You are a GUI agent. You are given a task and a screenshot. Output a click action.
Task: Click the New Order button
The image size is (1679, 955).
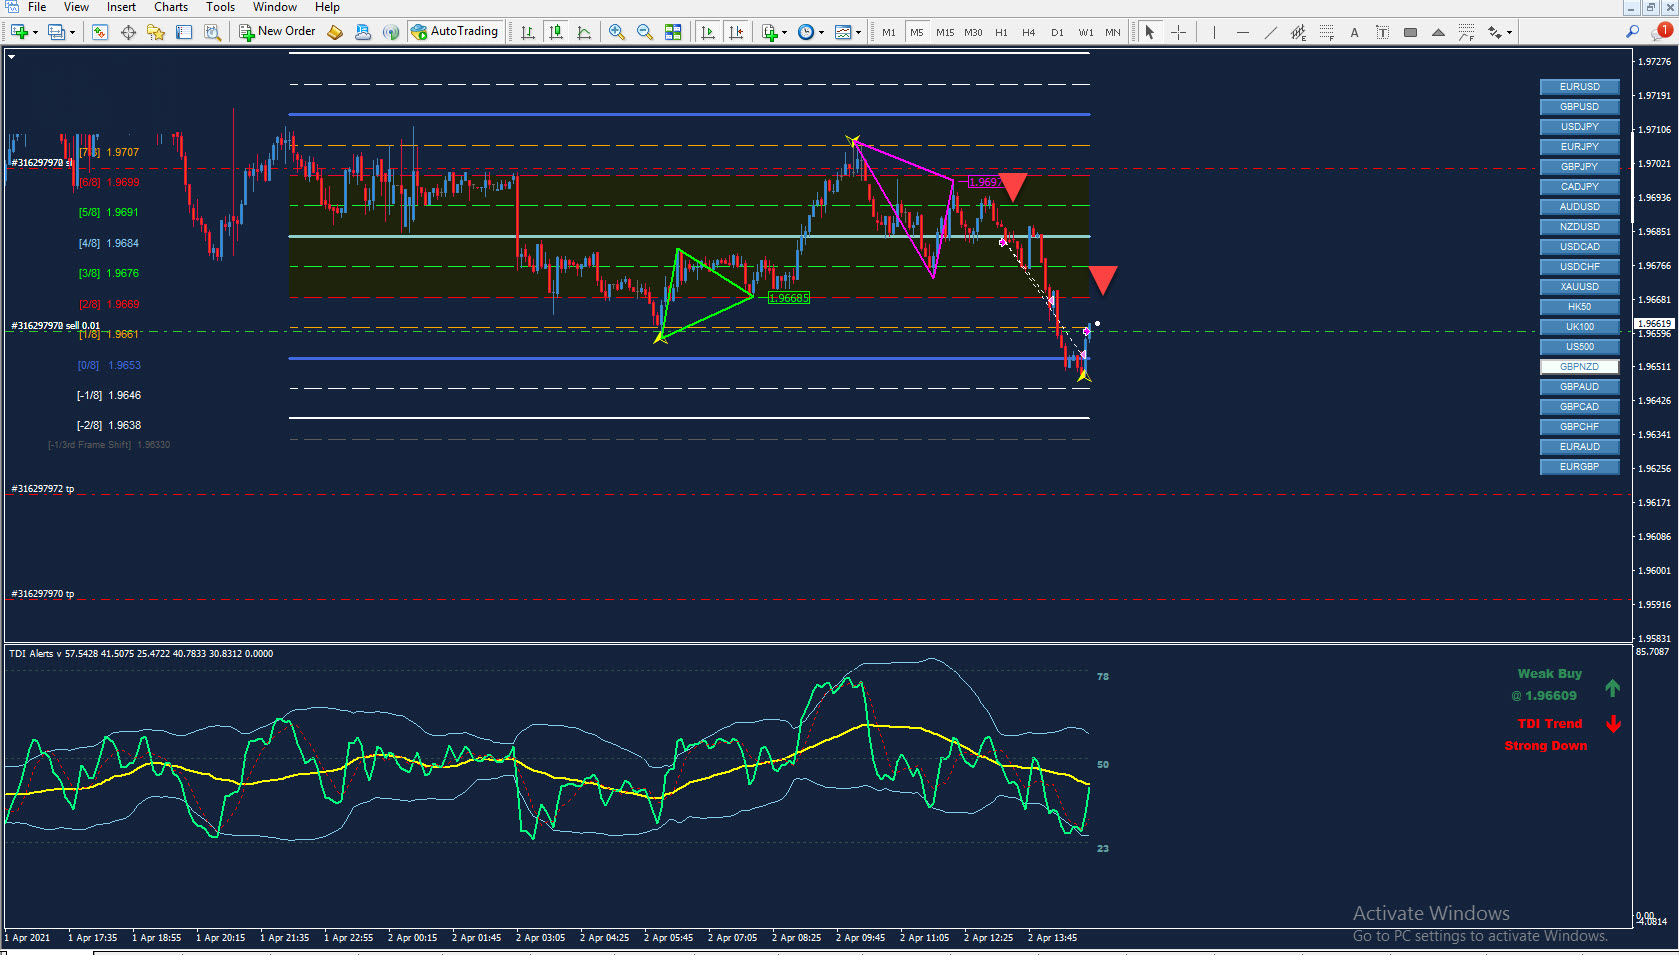tap(277, 32)
